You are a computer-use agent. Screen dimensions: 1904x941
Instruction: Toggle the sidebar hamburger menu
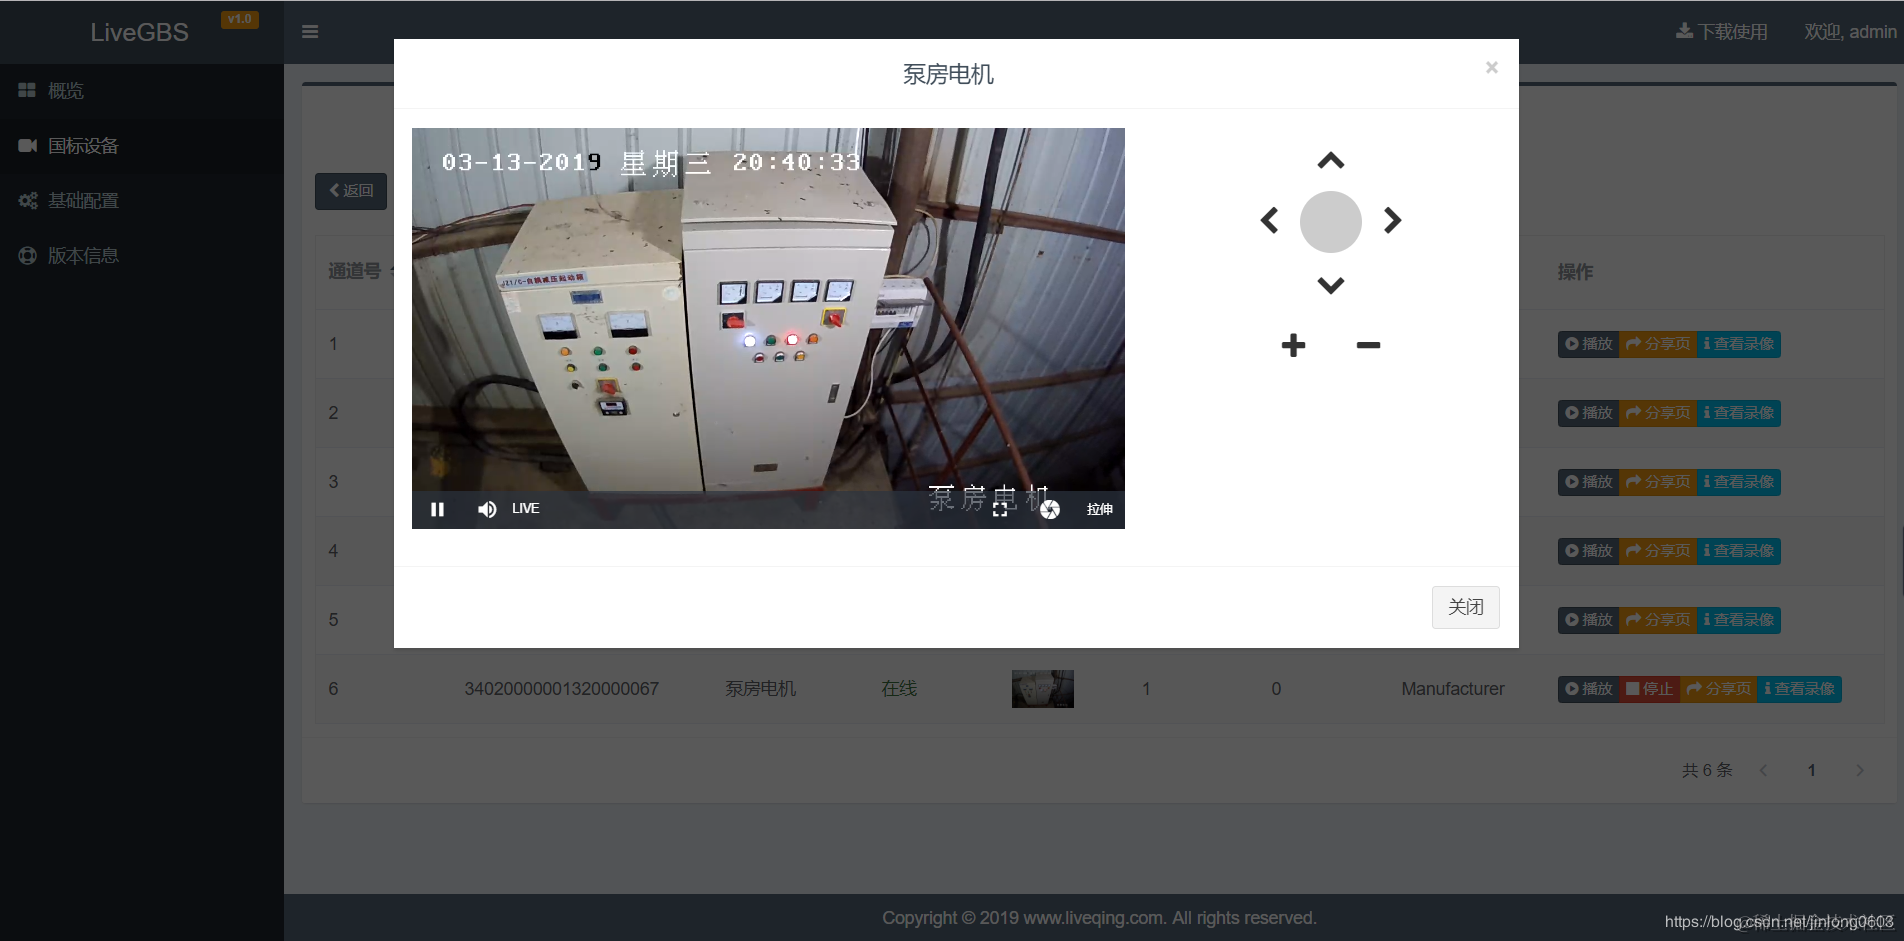[310, 32]
